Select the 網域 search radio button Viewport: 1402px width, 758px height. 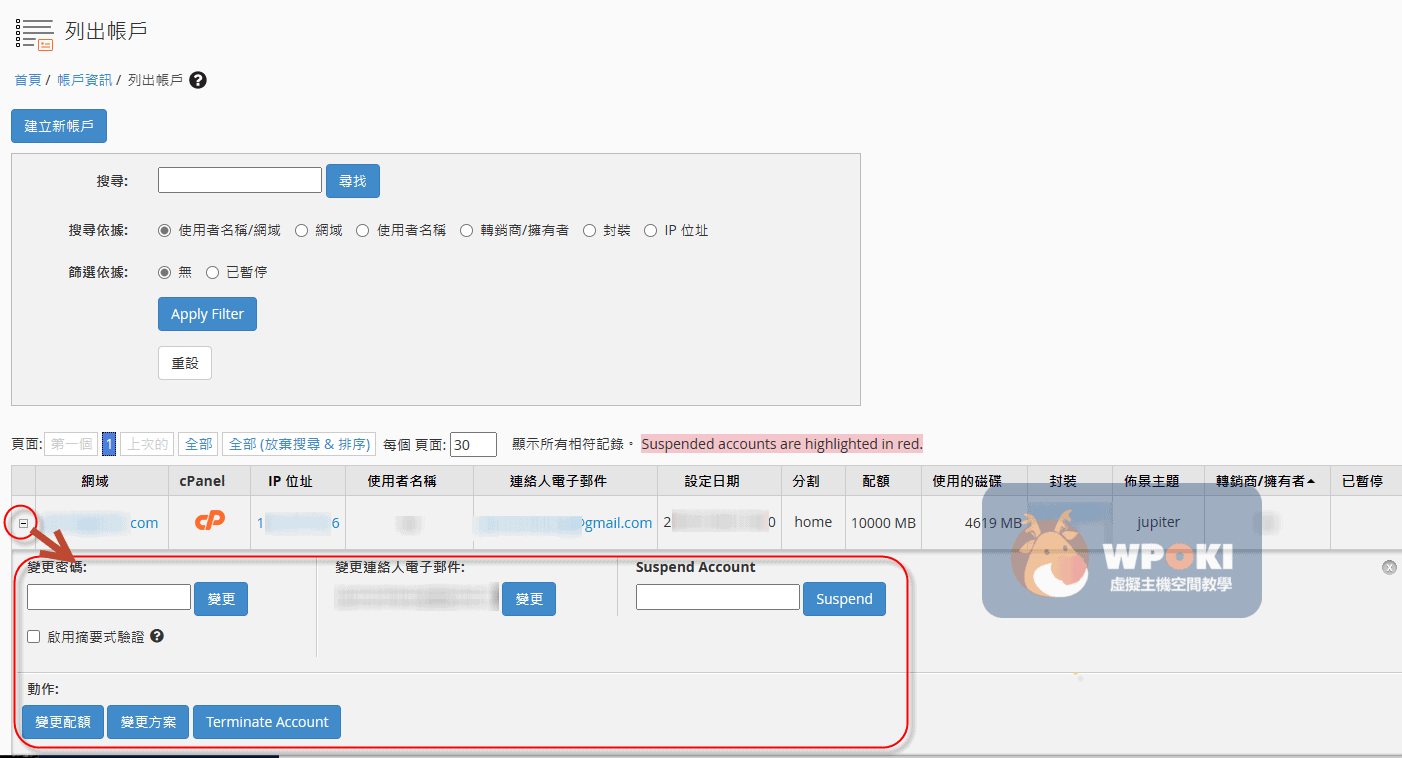coord(302,230)
